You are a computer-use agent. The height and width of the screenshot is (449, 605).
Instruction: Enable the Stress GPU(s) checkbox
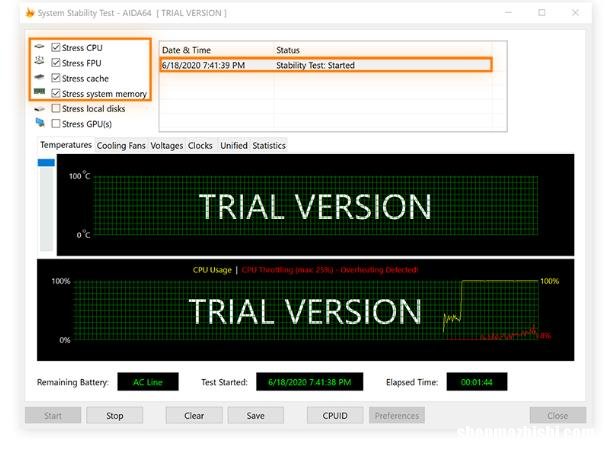(x=56, y=123)
